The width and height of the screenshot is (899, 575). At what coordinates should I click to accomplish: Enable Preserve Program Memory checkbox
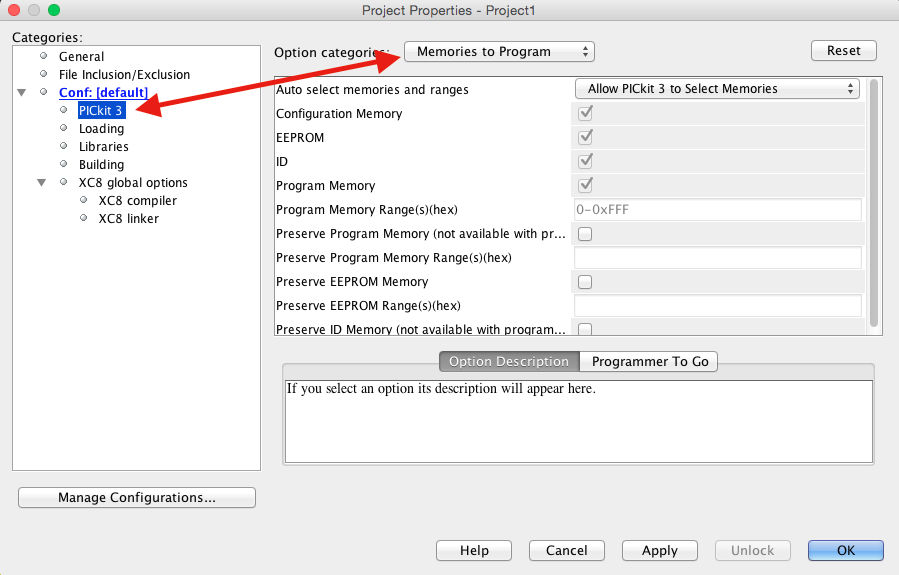click(585, 234)
